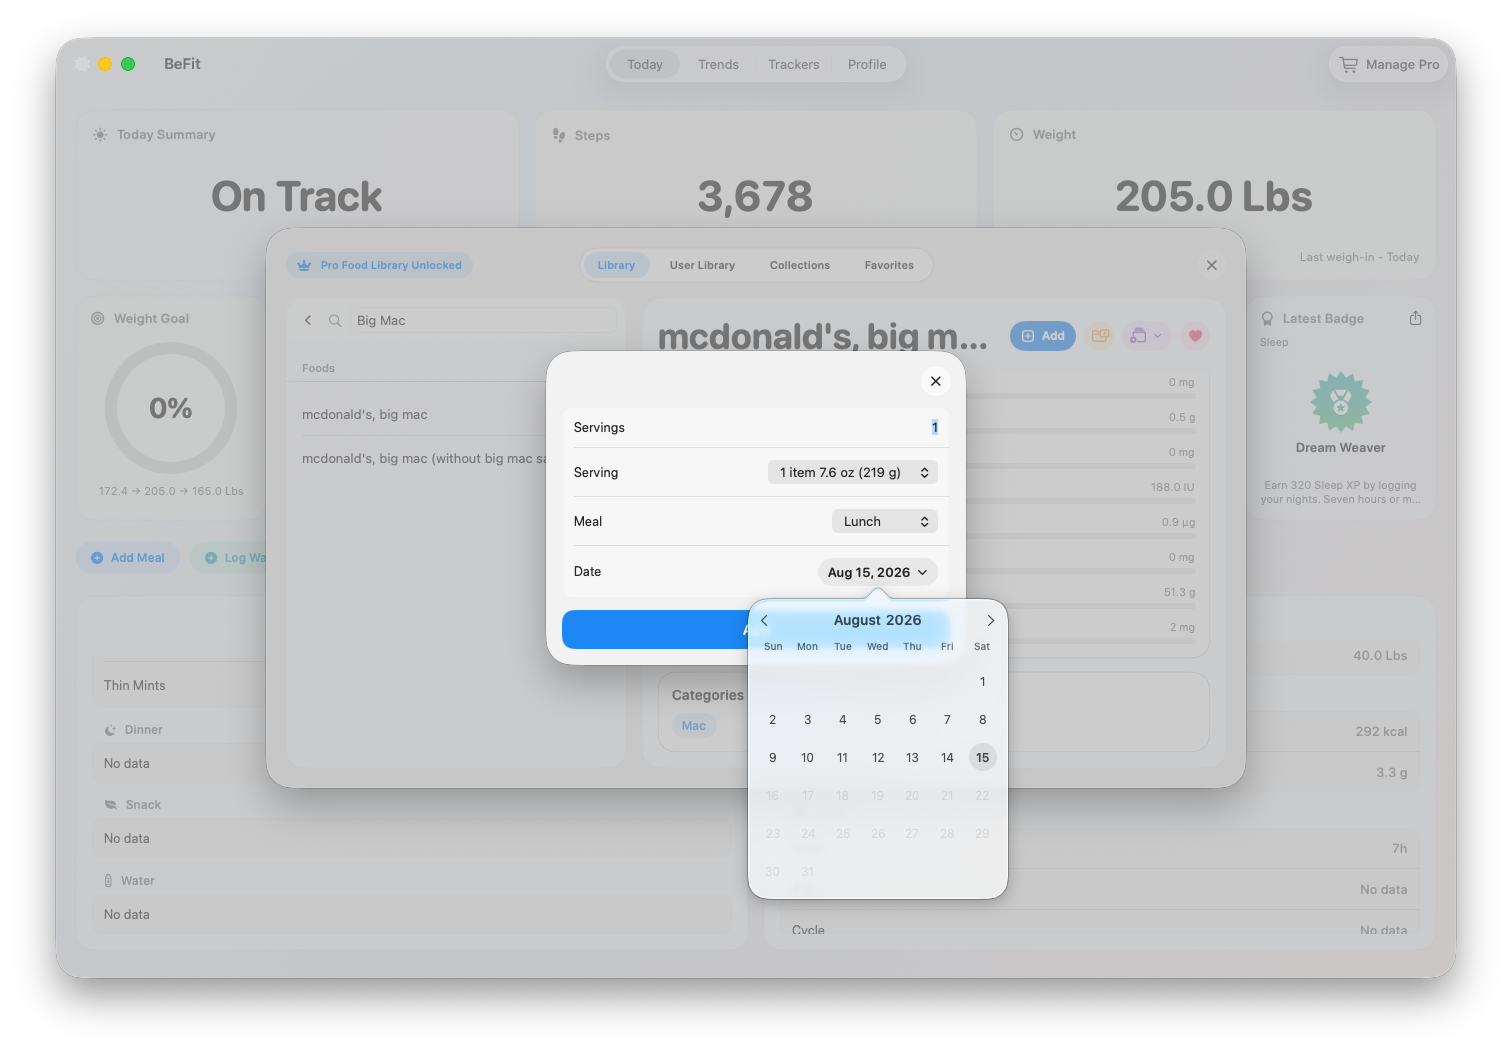Go to next month in calendar

[x=990, y=621]
